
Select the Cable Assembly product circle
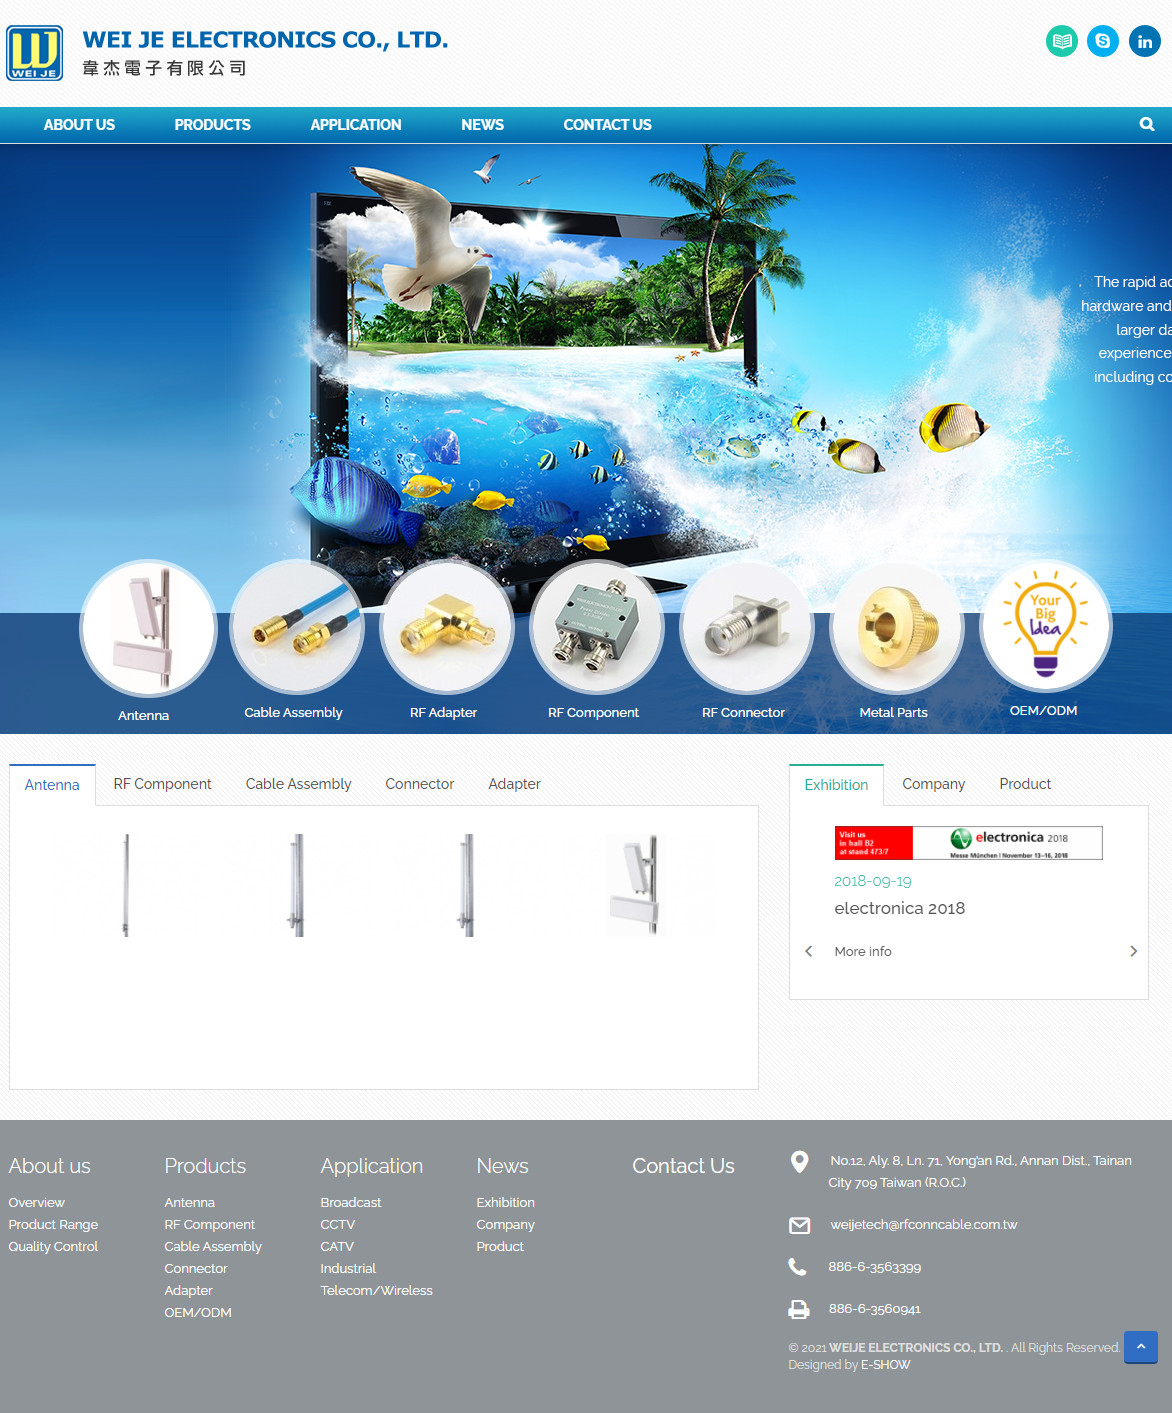tap(297, 627)
